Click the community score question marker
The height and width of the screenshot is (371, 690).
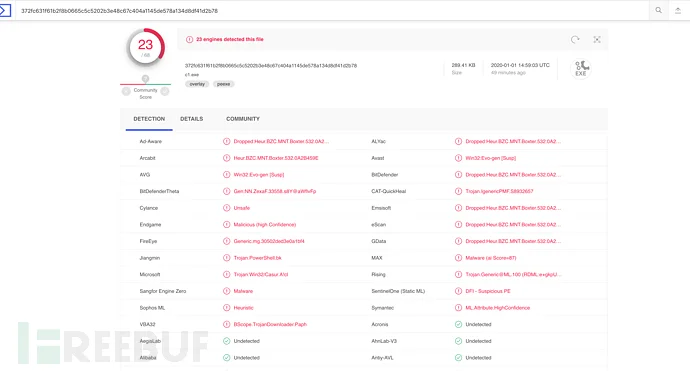coord(145,79)
